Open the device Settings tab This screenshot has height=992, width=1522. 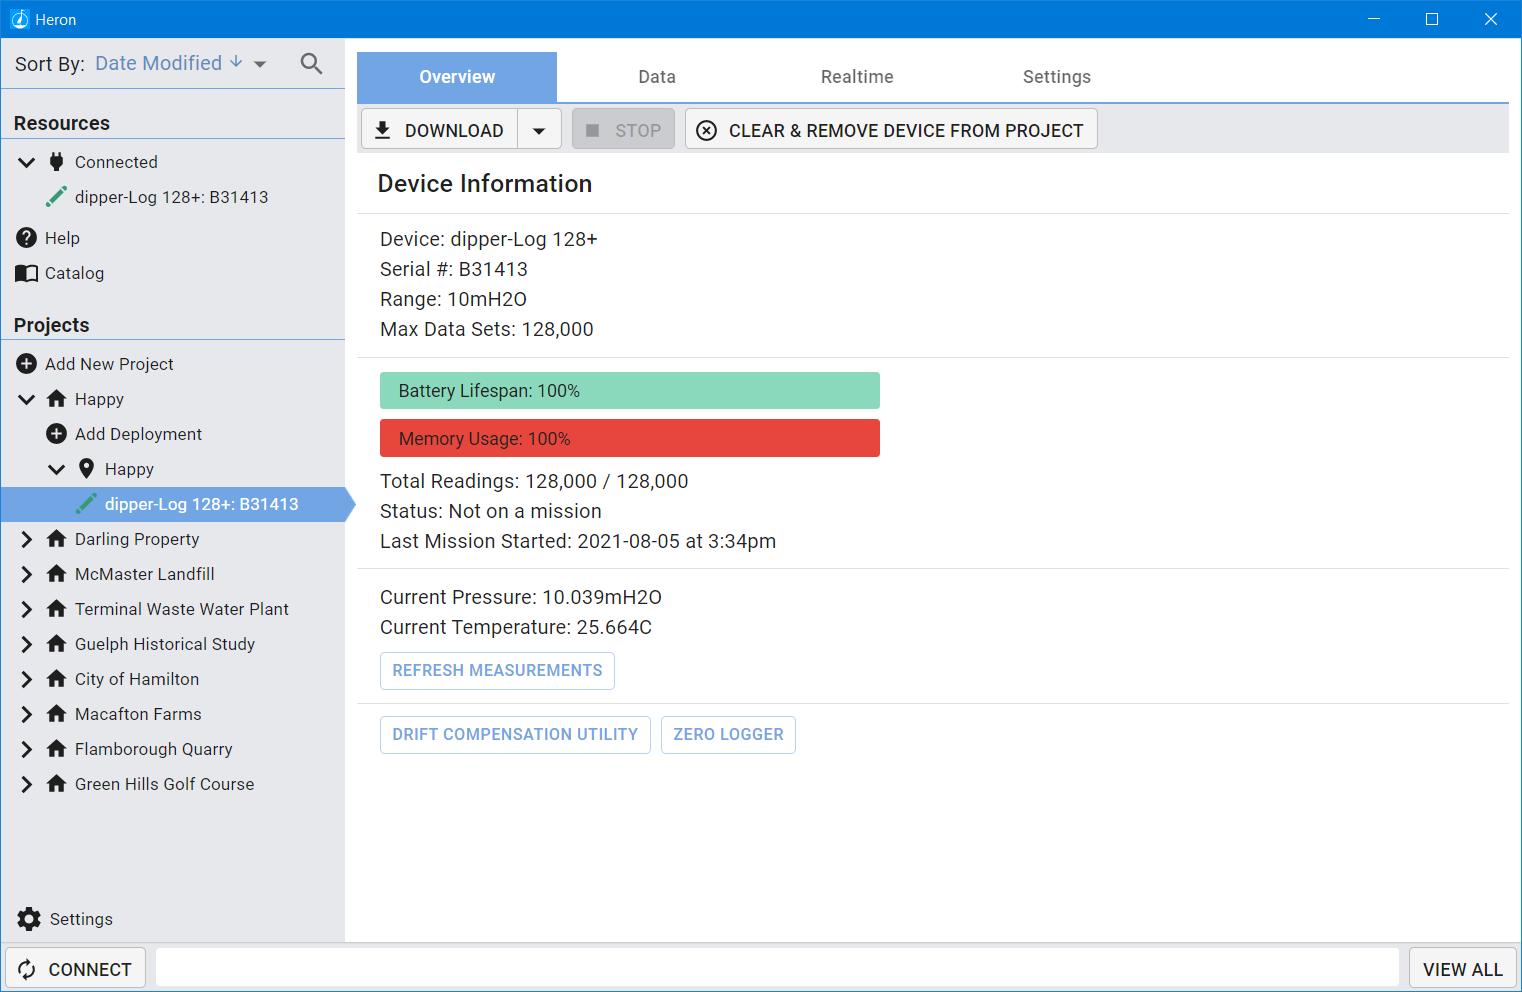[x=1057, y=77]
